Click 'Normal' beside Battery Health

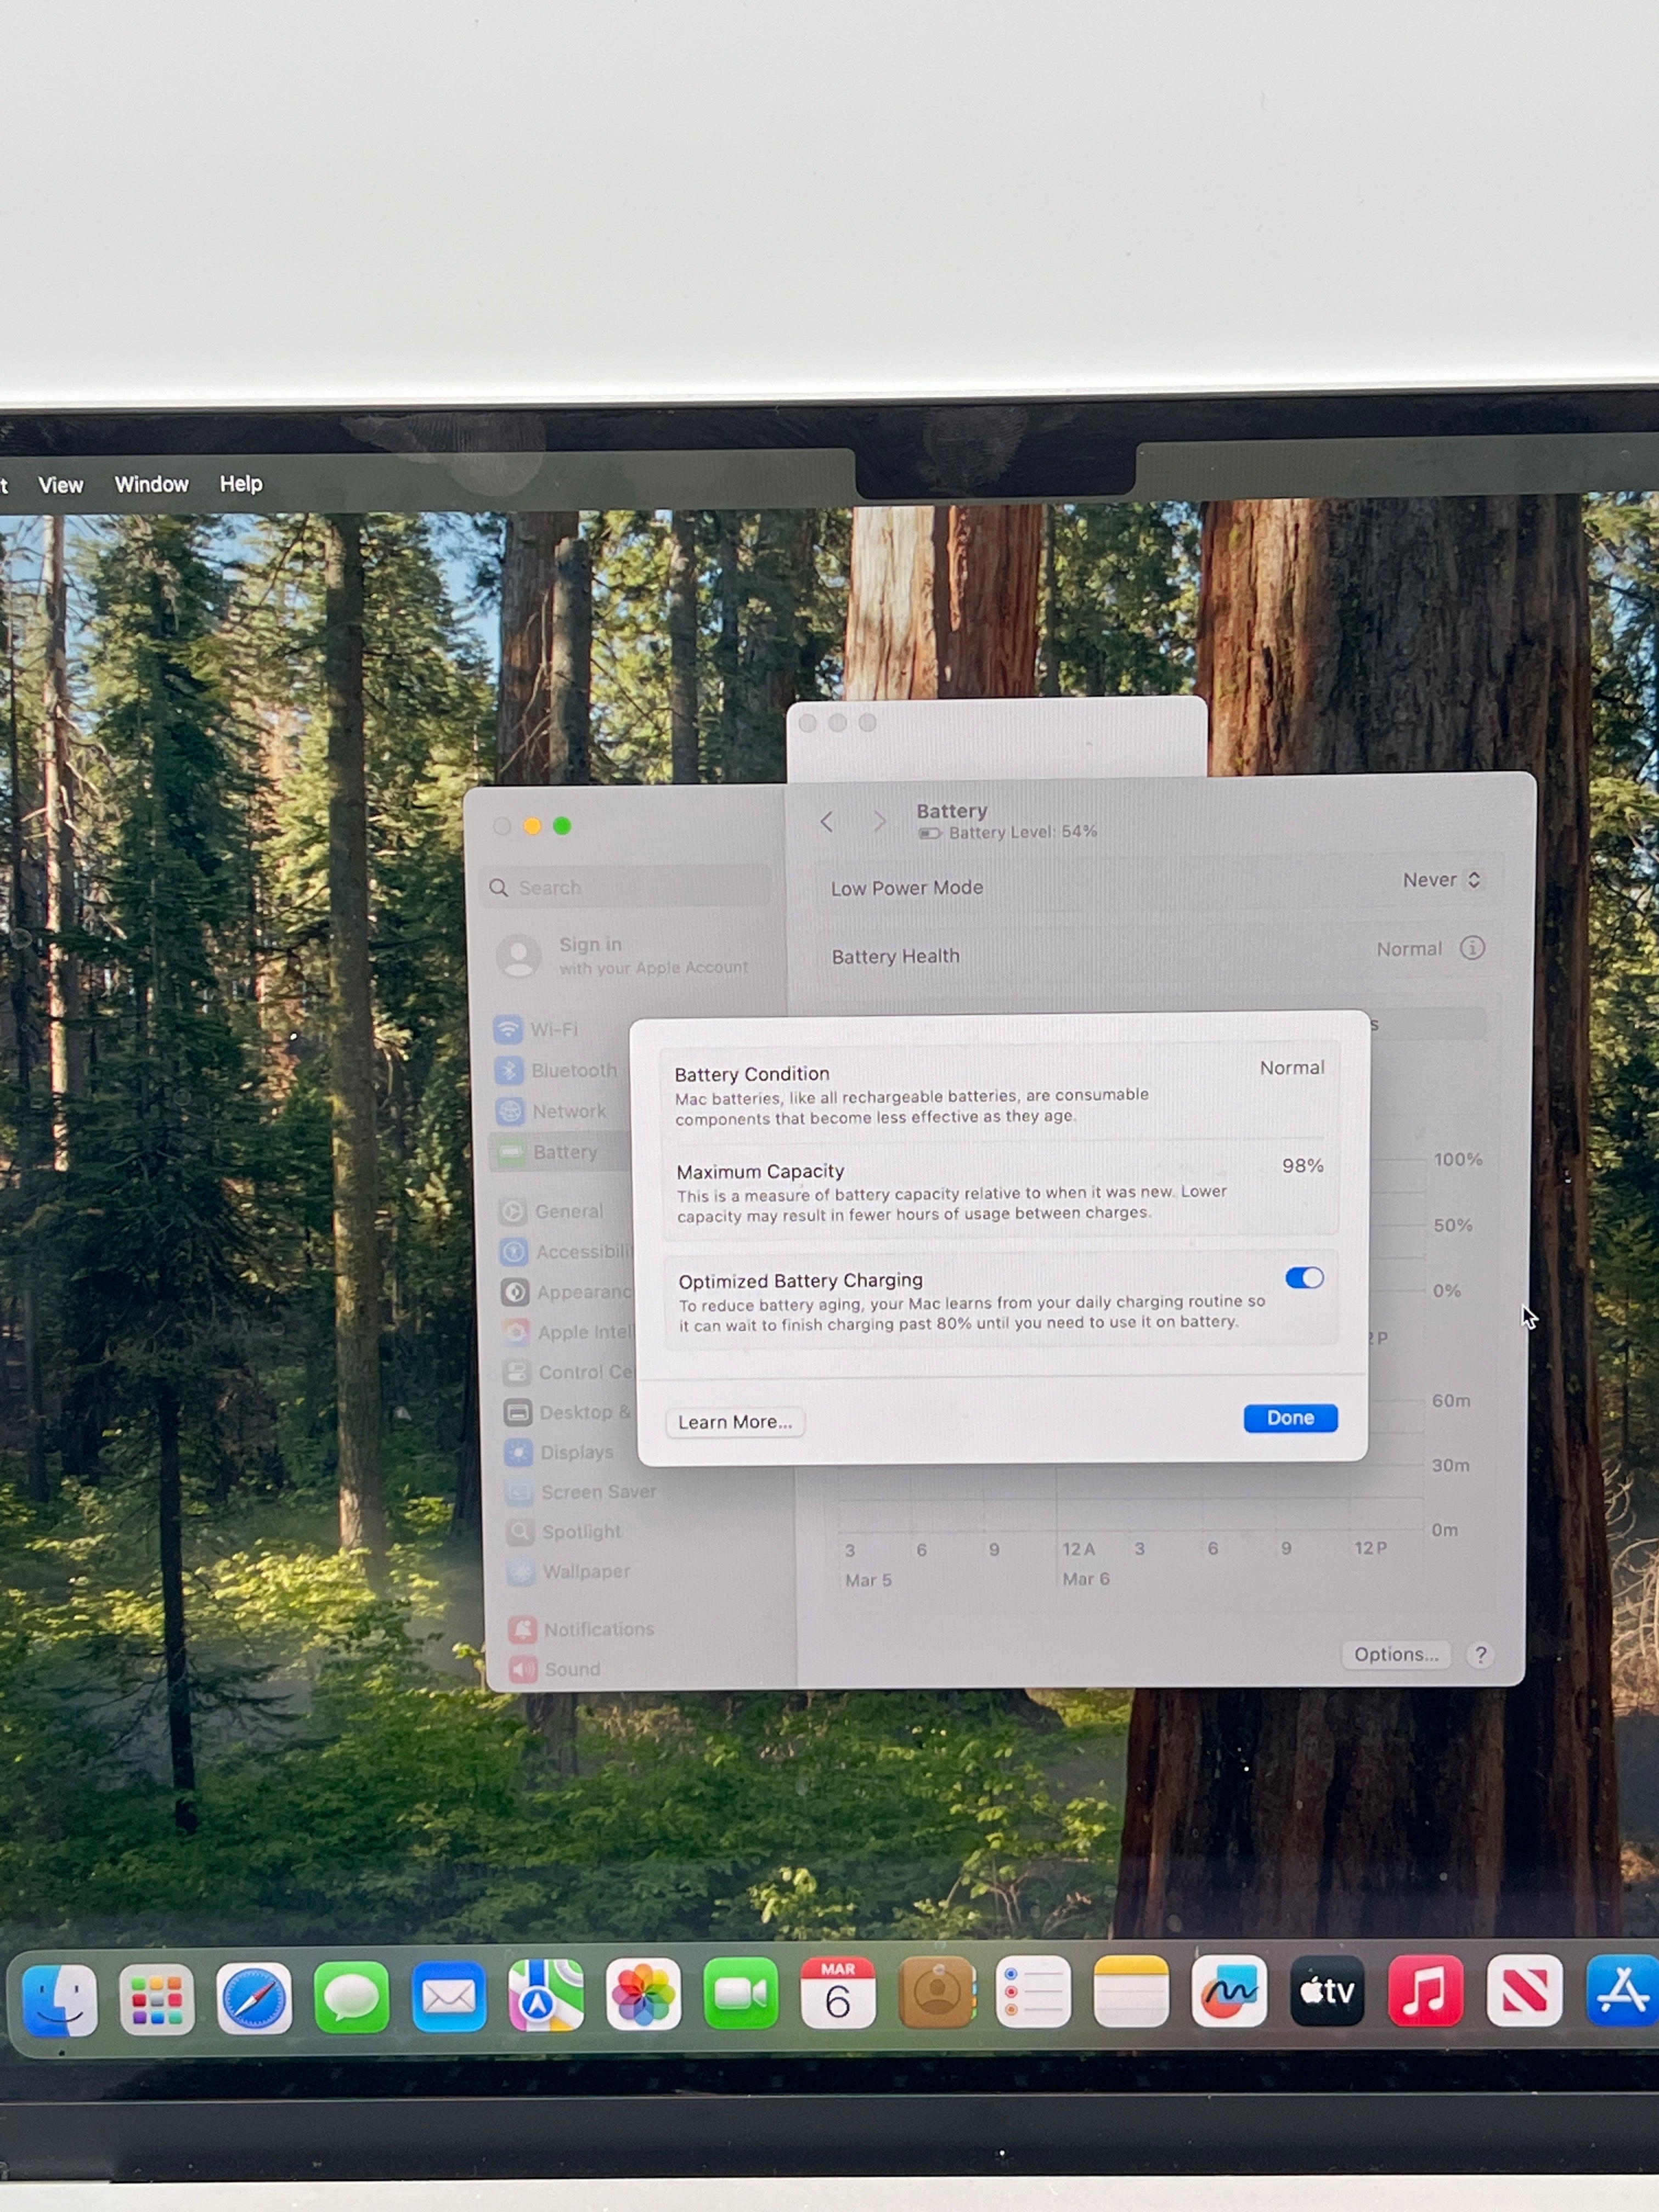coord(1409,949)
